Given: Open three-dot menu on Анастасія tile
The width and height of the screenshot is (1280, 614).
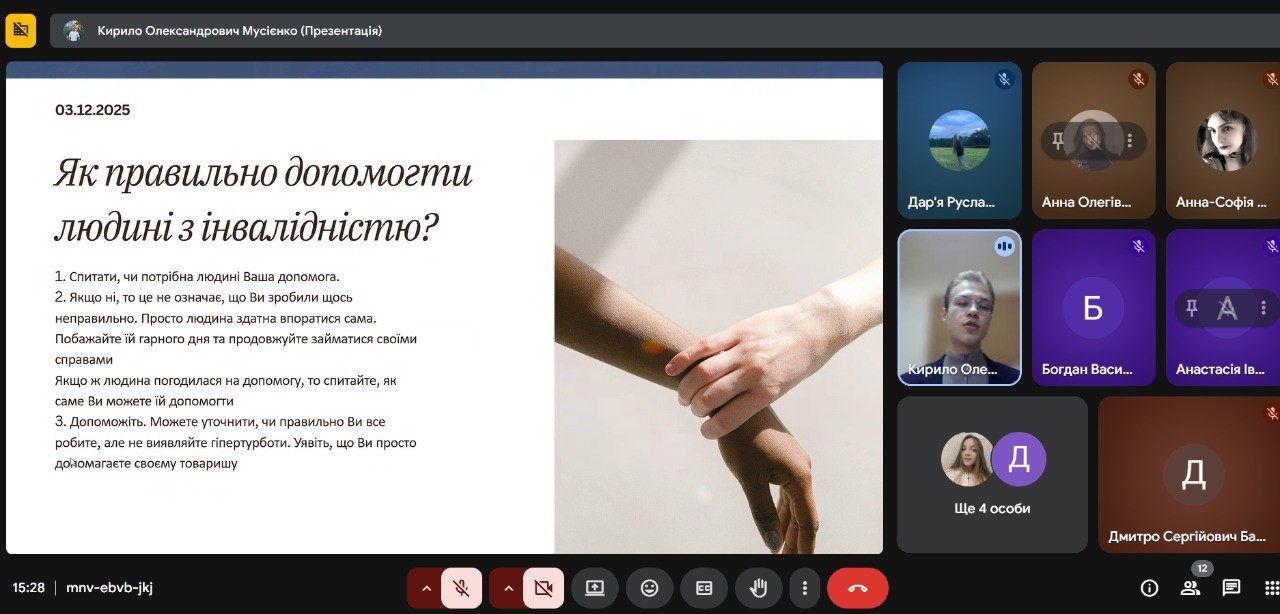Looking at the screenshot, I should [1263, 308].
